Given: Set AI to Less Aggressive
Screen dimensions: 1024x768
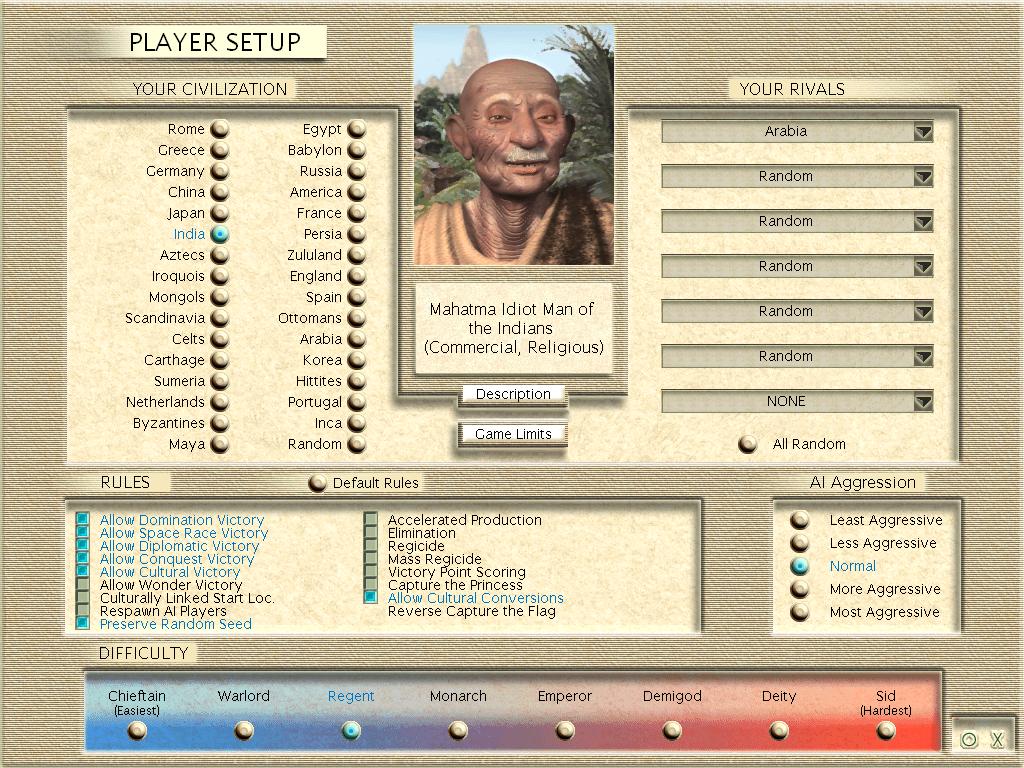Looking at the screenshot, I should click(x=800, y=543).
